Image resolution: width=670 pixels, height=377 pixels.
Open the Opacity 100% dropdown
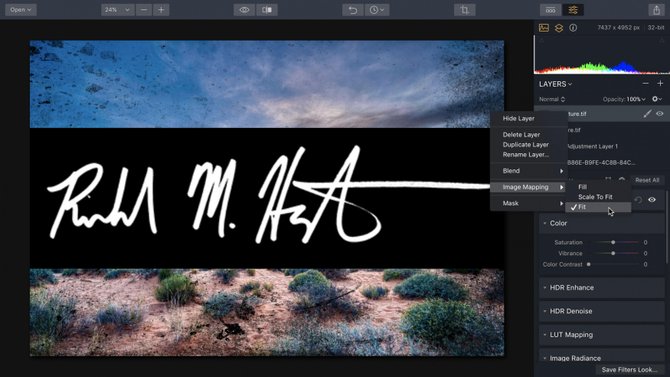pos(624,99)
